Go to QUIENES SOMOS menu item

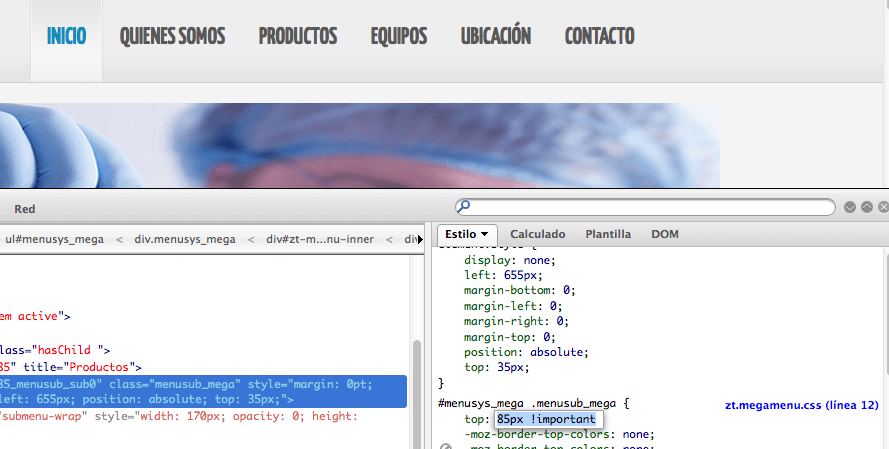click(172, 36)
